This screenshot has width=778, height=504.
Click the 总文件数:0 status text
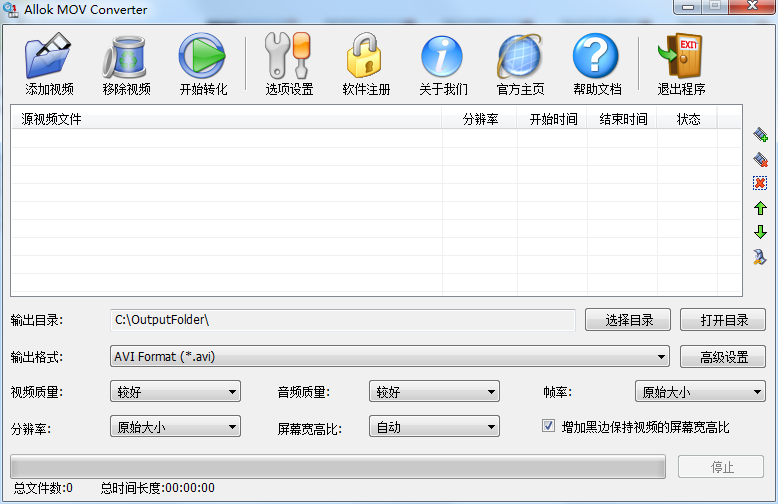coord(43,488)
